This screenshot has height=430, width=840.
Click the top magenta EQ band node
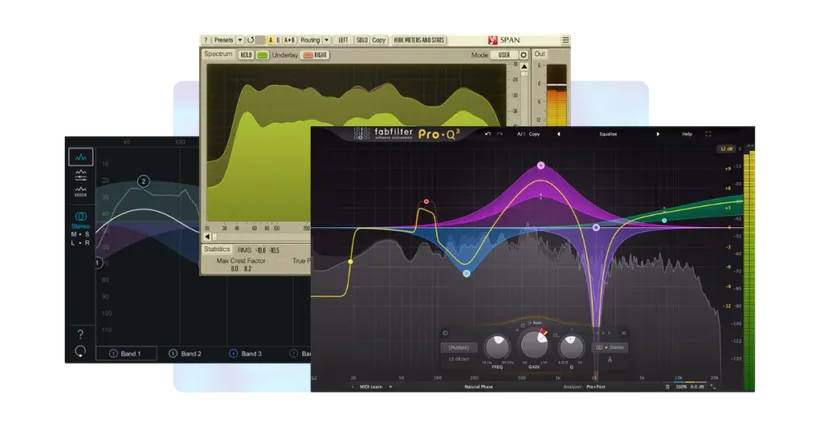point(541,165)
